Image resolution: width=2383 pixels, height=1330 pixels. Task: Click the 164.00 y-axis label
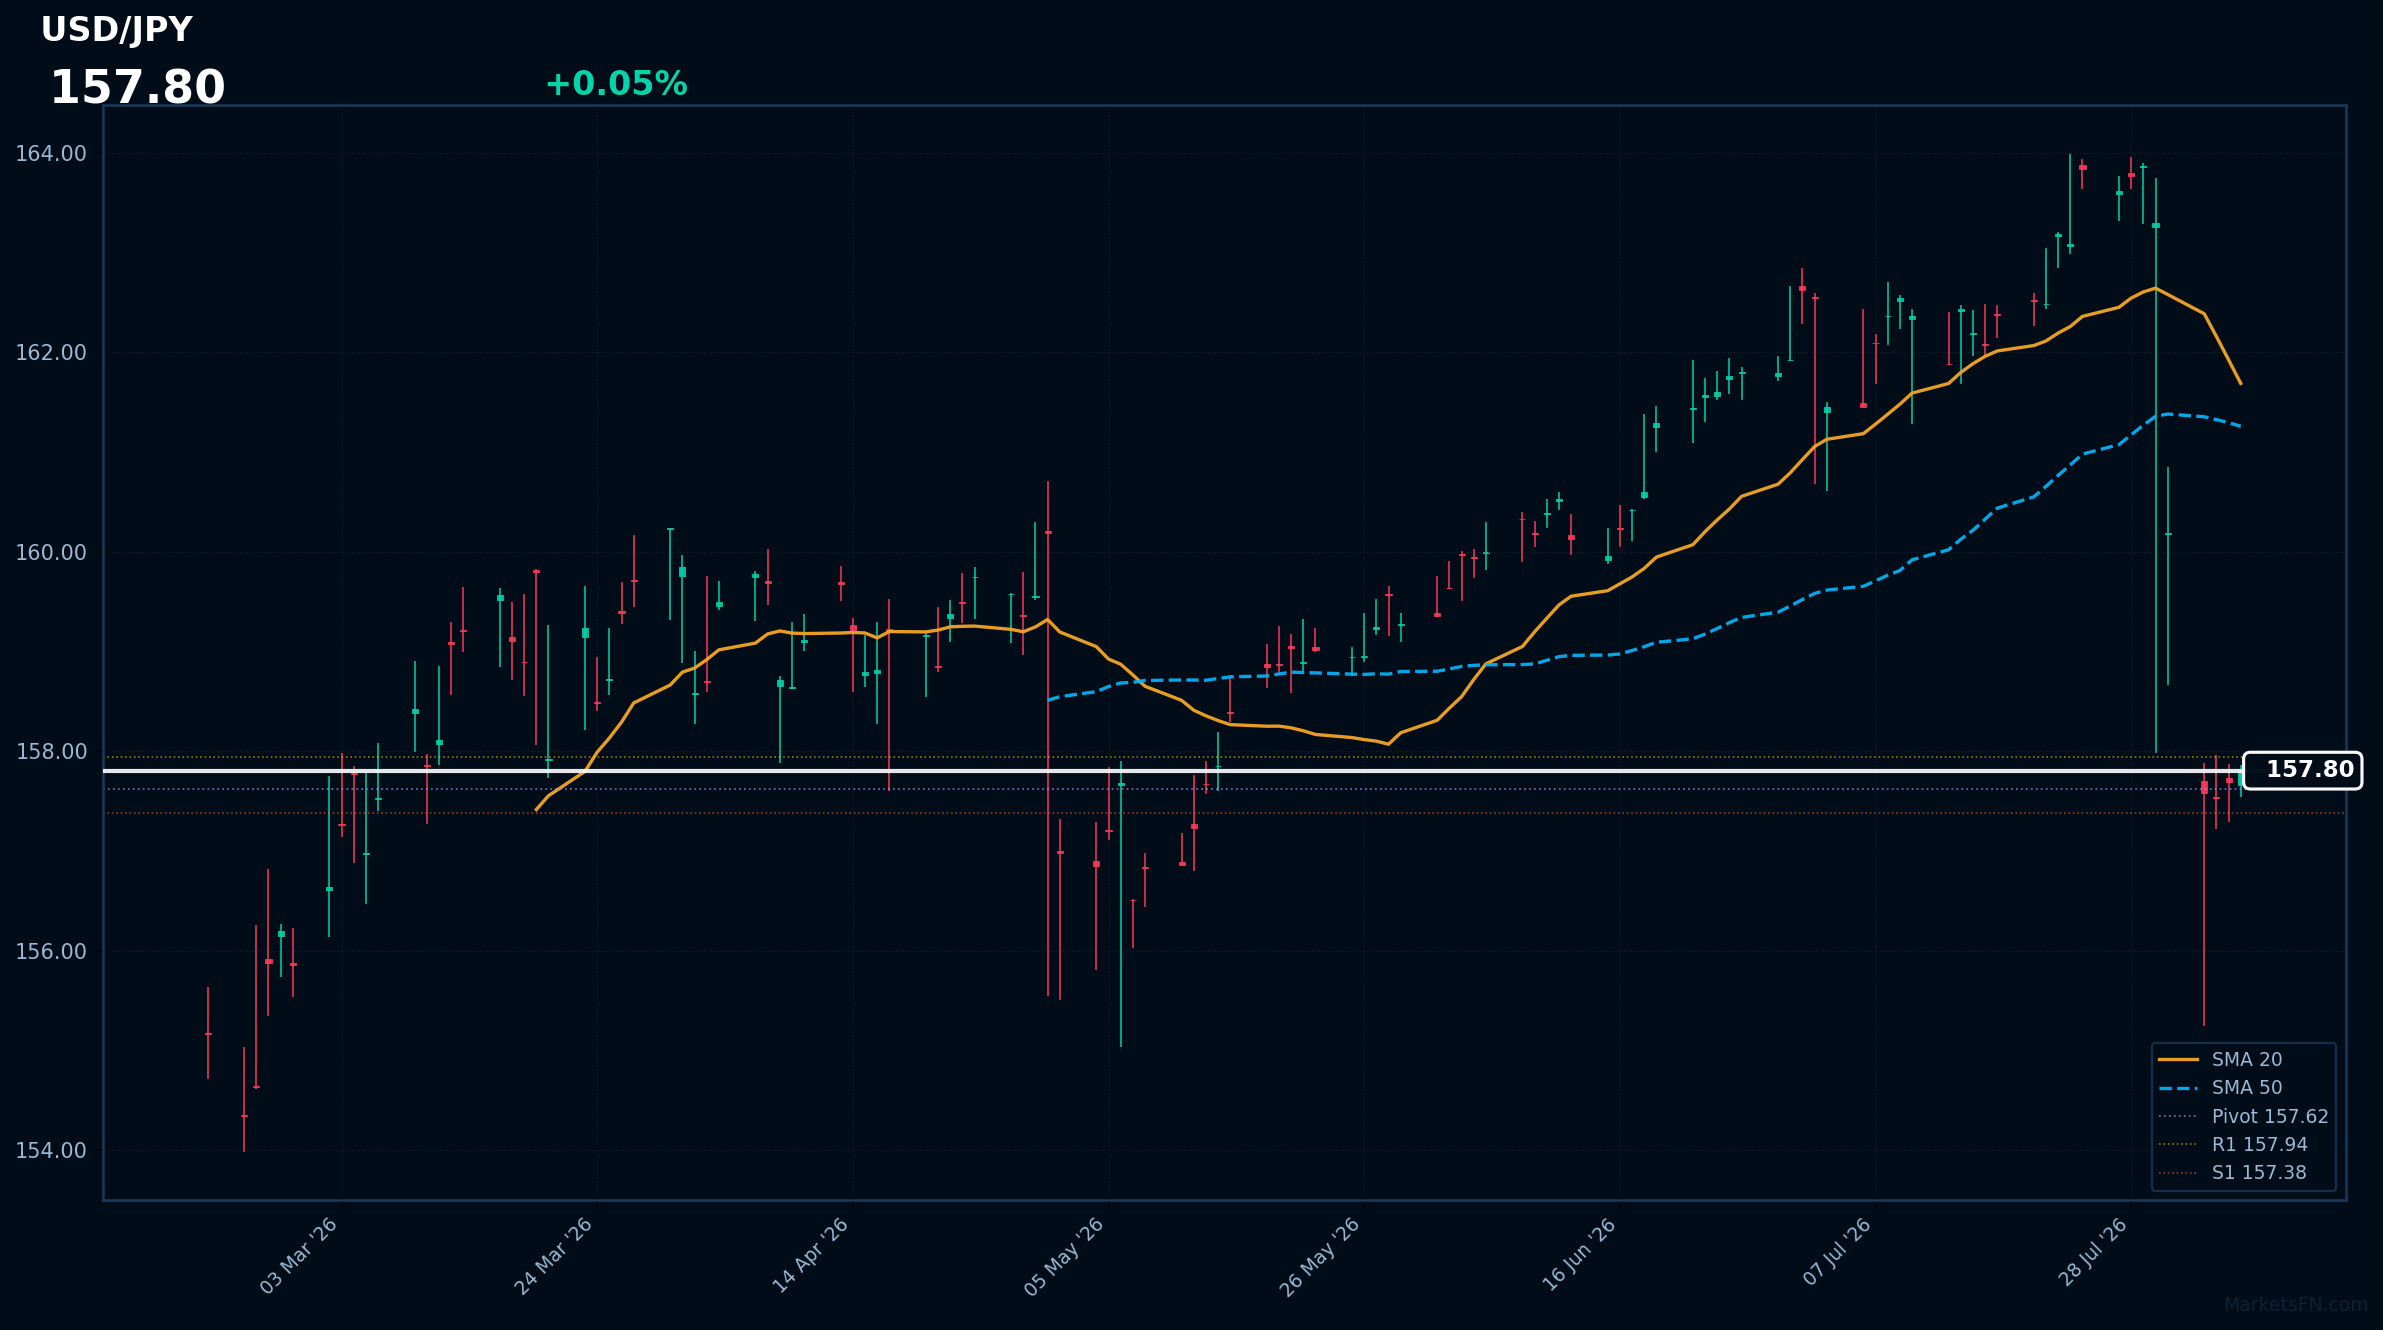pos(51,154)
